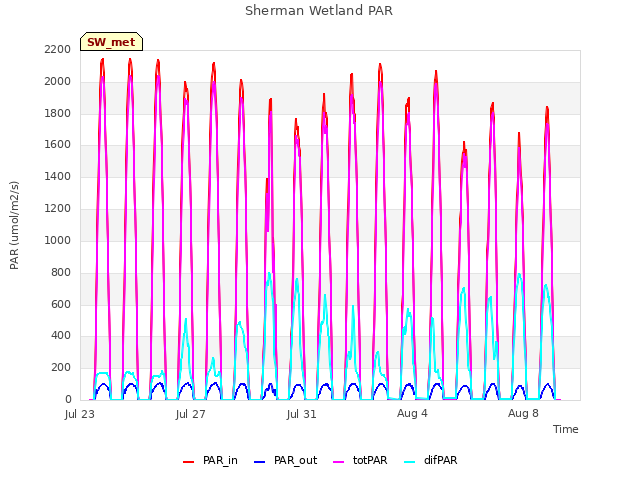Click the 0 y-axis tick label
This screenshot has width=640, height=480.
[x=68, y=399]
